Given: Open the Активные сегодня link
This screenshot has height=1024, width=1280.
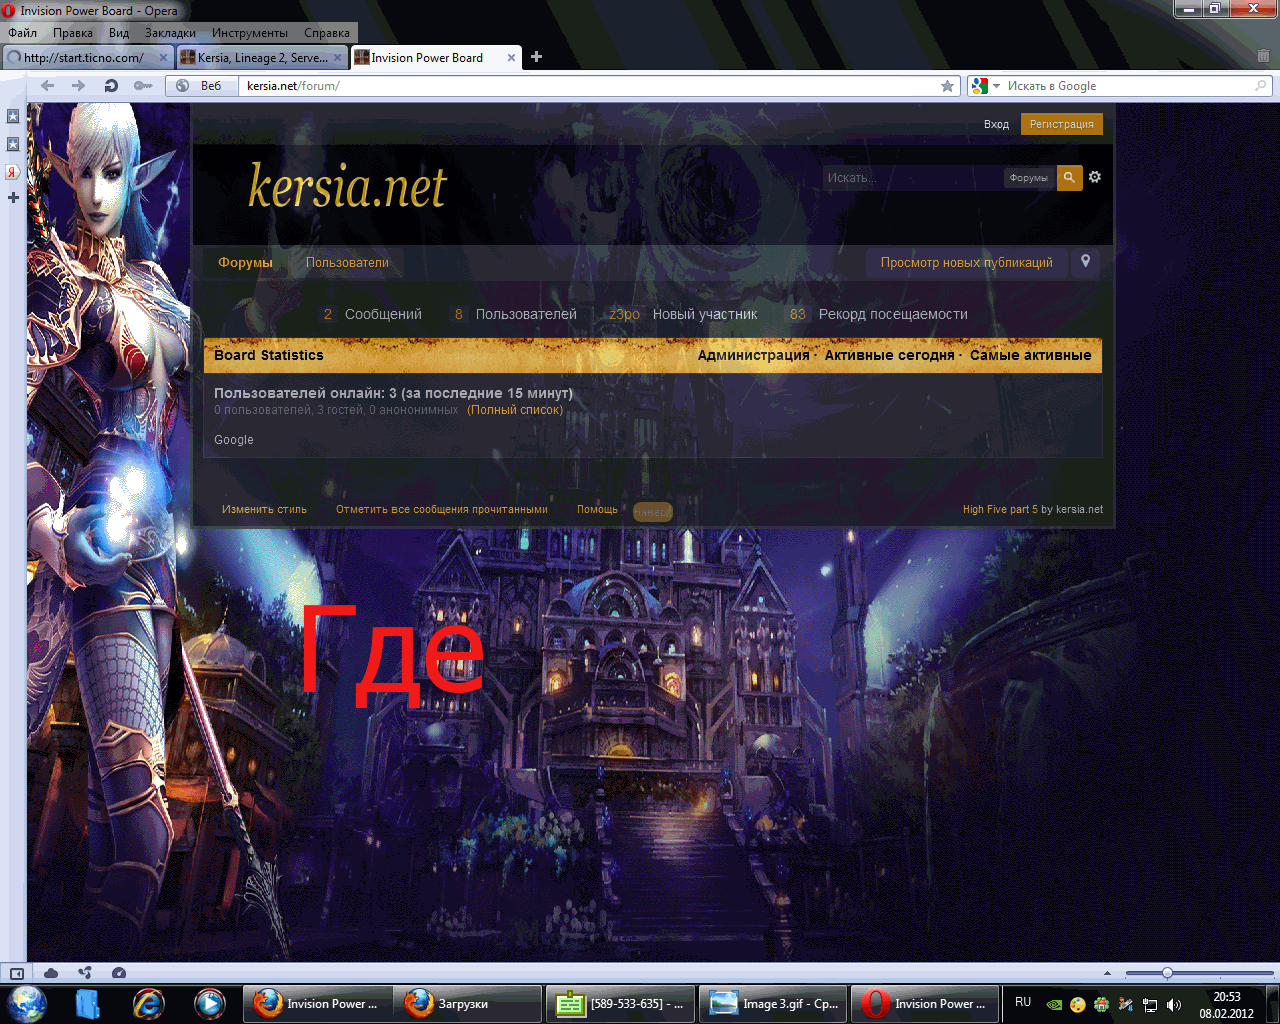Looking at the screenshot, I should [889, 355].
